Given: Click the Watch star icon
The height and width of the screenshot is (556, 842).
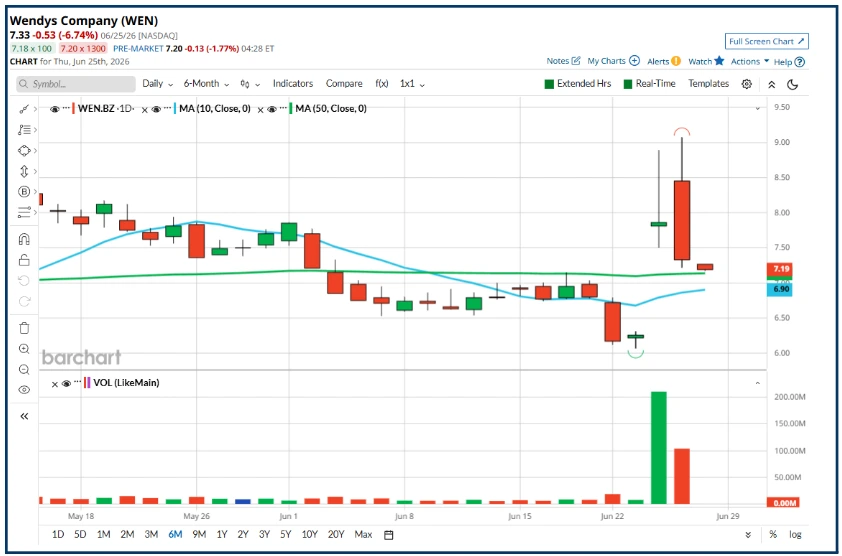Looking at the screenshot, I should [x=720, y=61].
